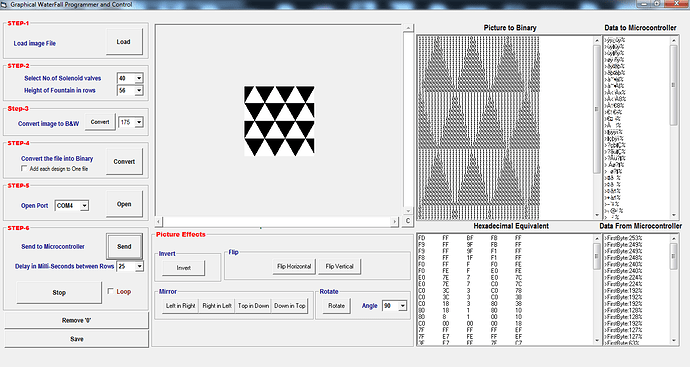Click Data From Microcontroller scrollbar thumb

(x=674, y=256)
